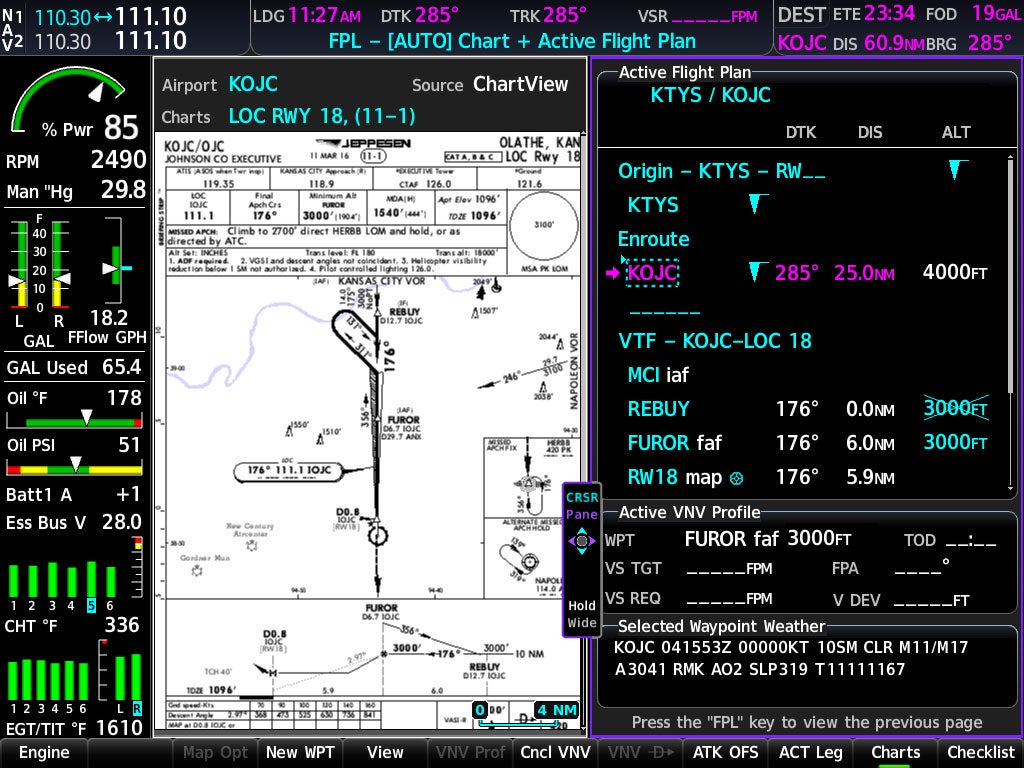Click the CRSR Pane joystick icon
This screenshot has width=1024, height=768.
point(581,542)
